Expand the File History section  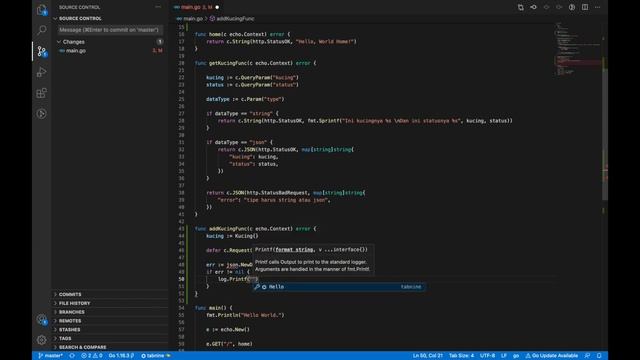pyautogui.click(x=74, y=303)
